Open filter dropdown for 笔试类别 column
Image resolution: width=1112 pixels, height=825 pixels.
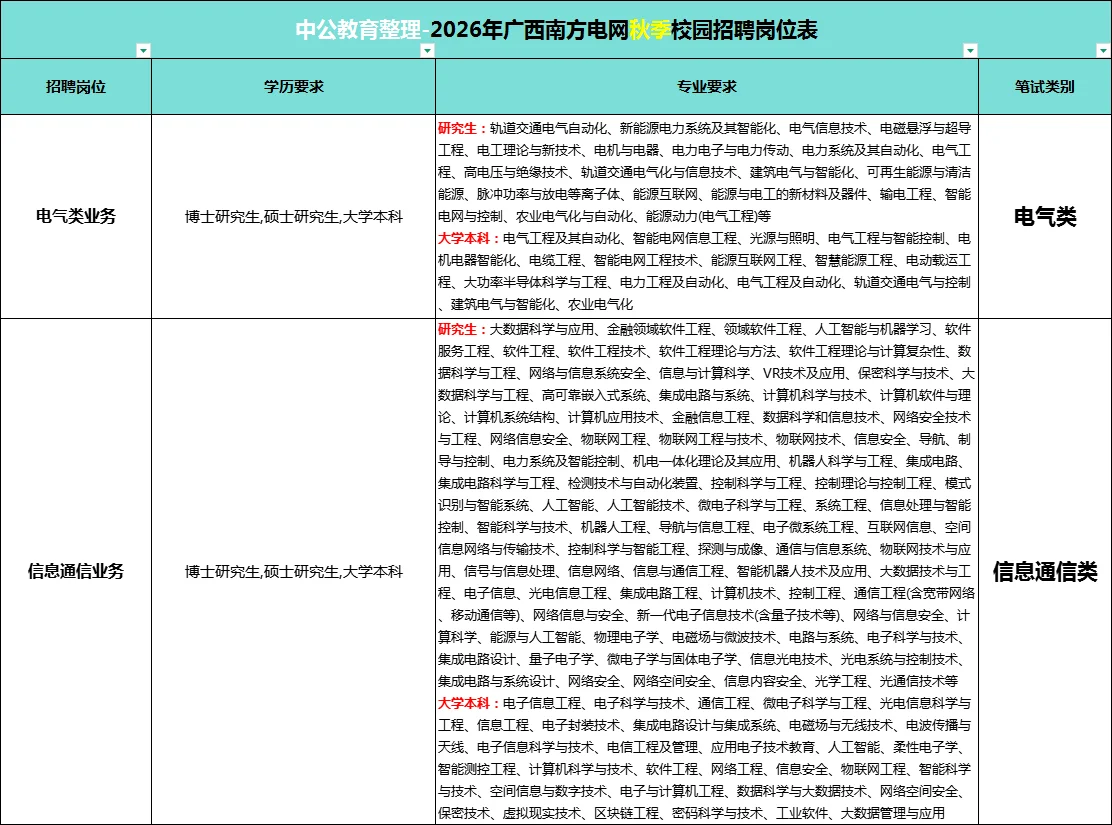coord(1103,50)
